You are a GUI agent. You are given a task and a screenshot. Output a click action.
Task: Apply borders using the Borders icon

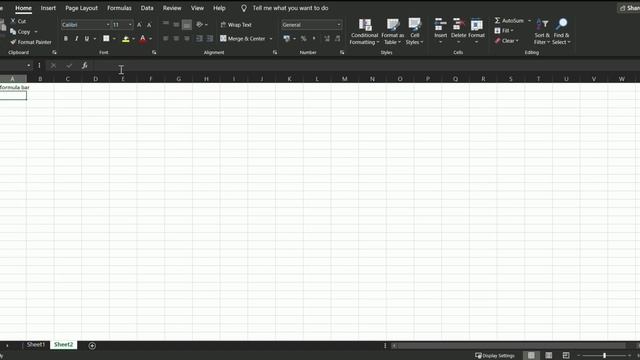(106, 38)
